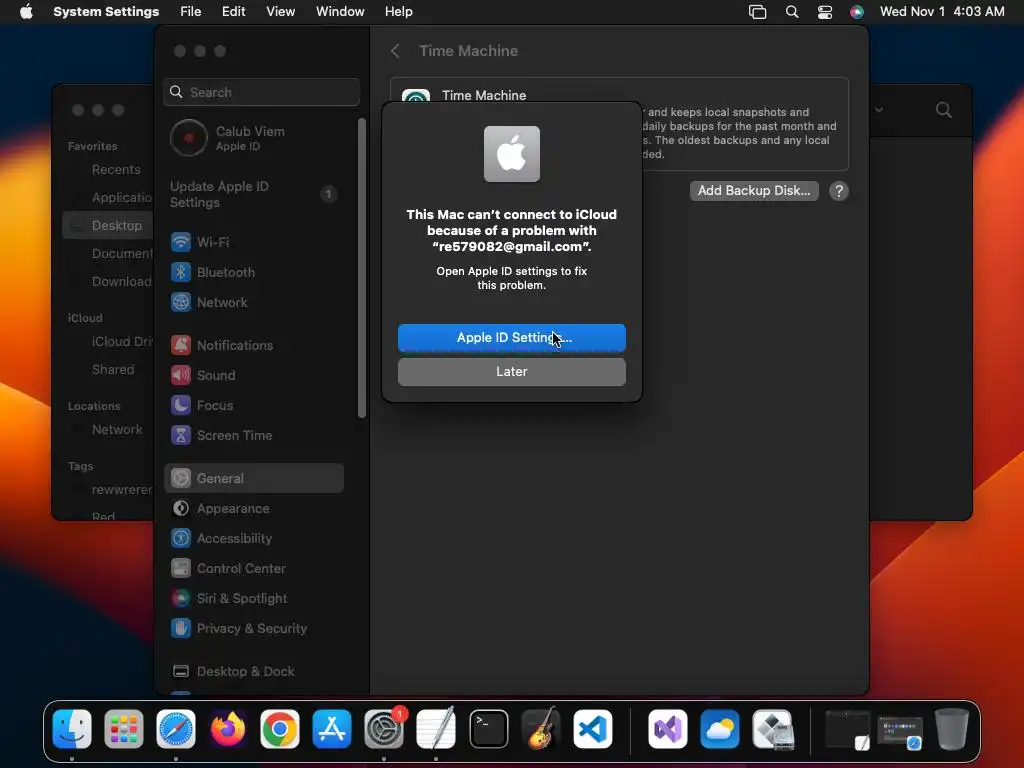The width and height of the screenshot is (1024, 768).
Task: Click search icon in Finder window
Action: click(944, 110)
